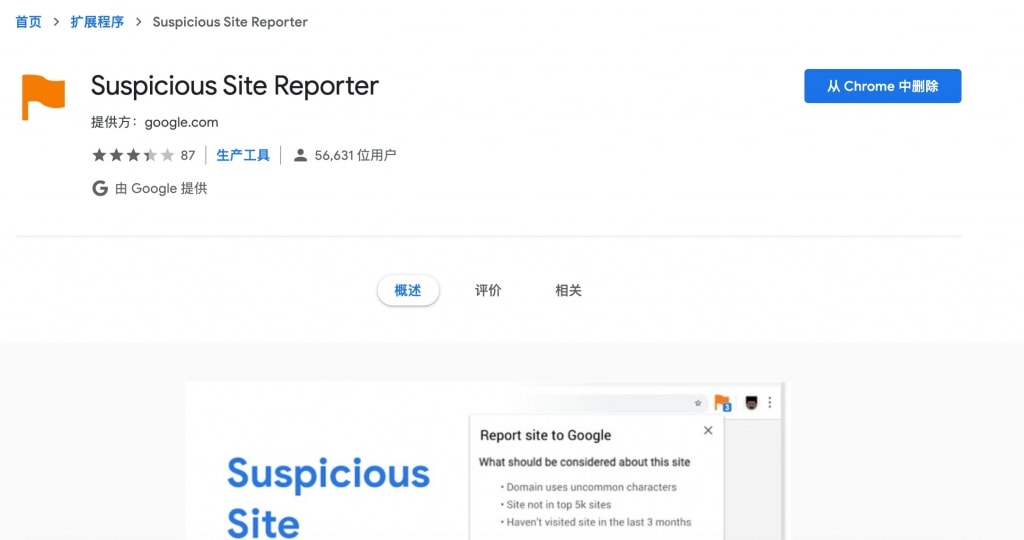Click the large blue Suspicious Site preview text
Screen dimensions: 1024x540
(x=328, y=498)
